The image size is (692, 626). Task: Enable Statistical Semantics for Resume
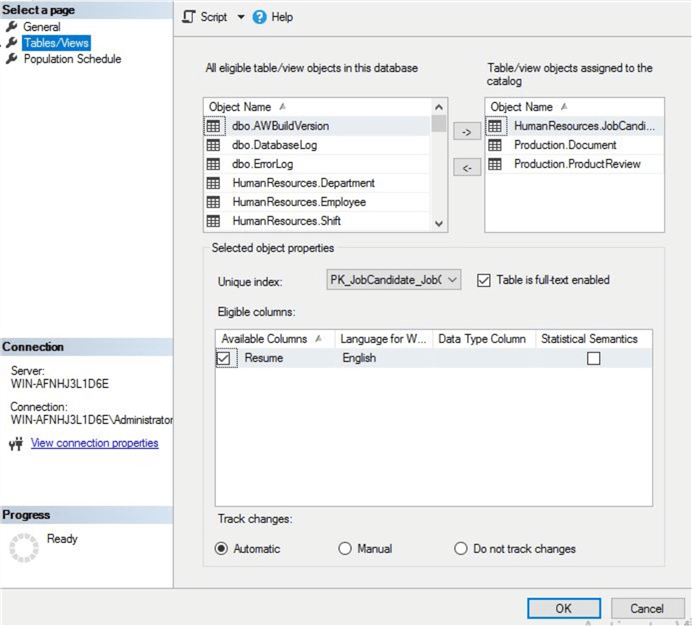(x=594, y=358)
